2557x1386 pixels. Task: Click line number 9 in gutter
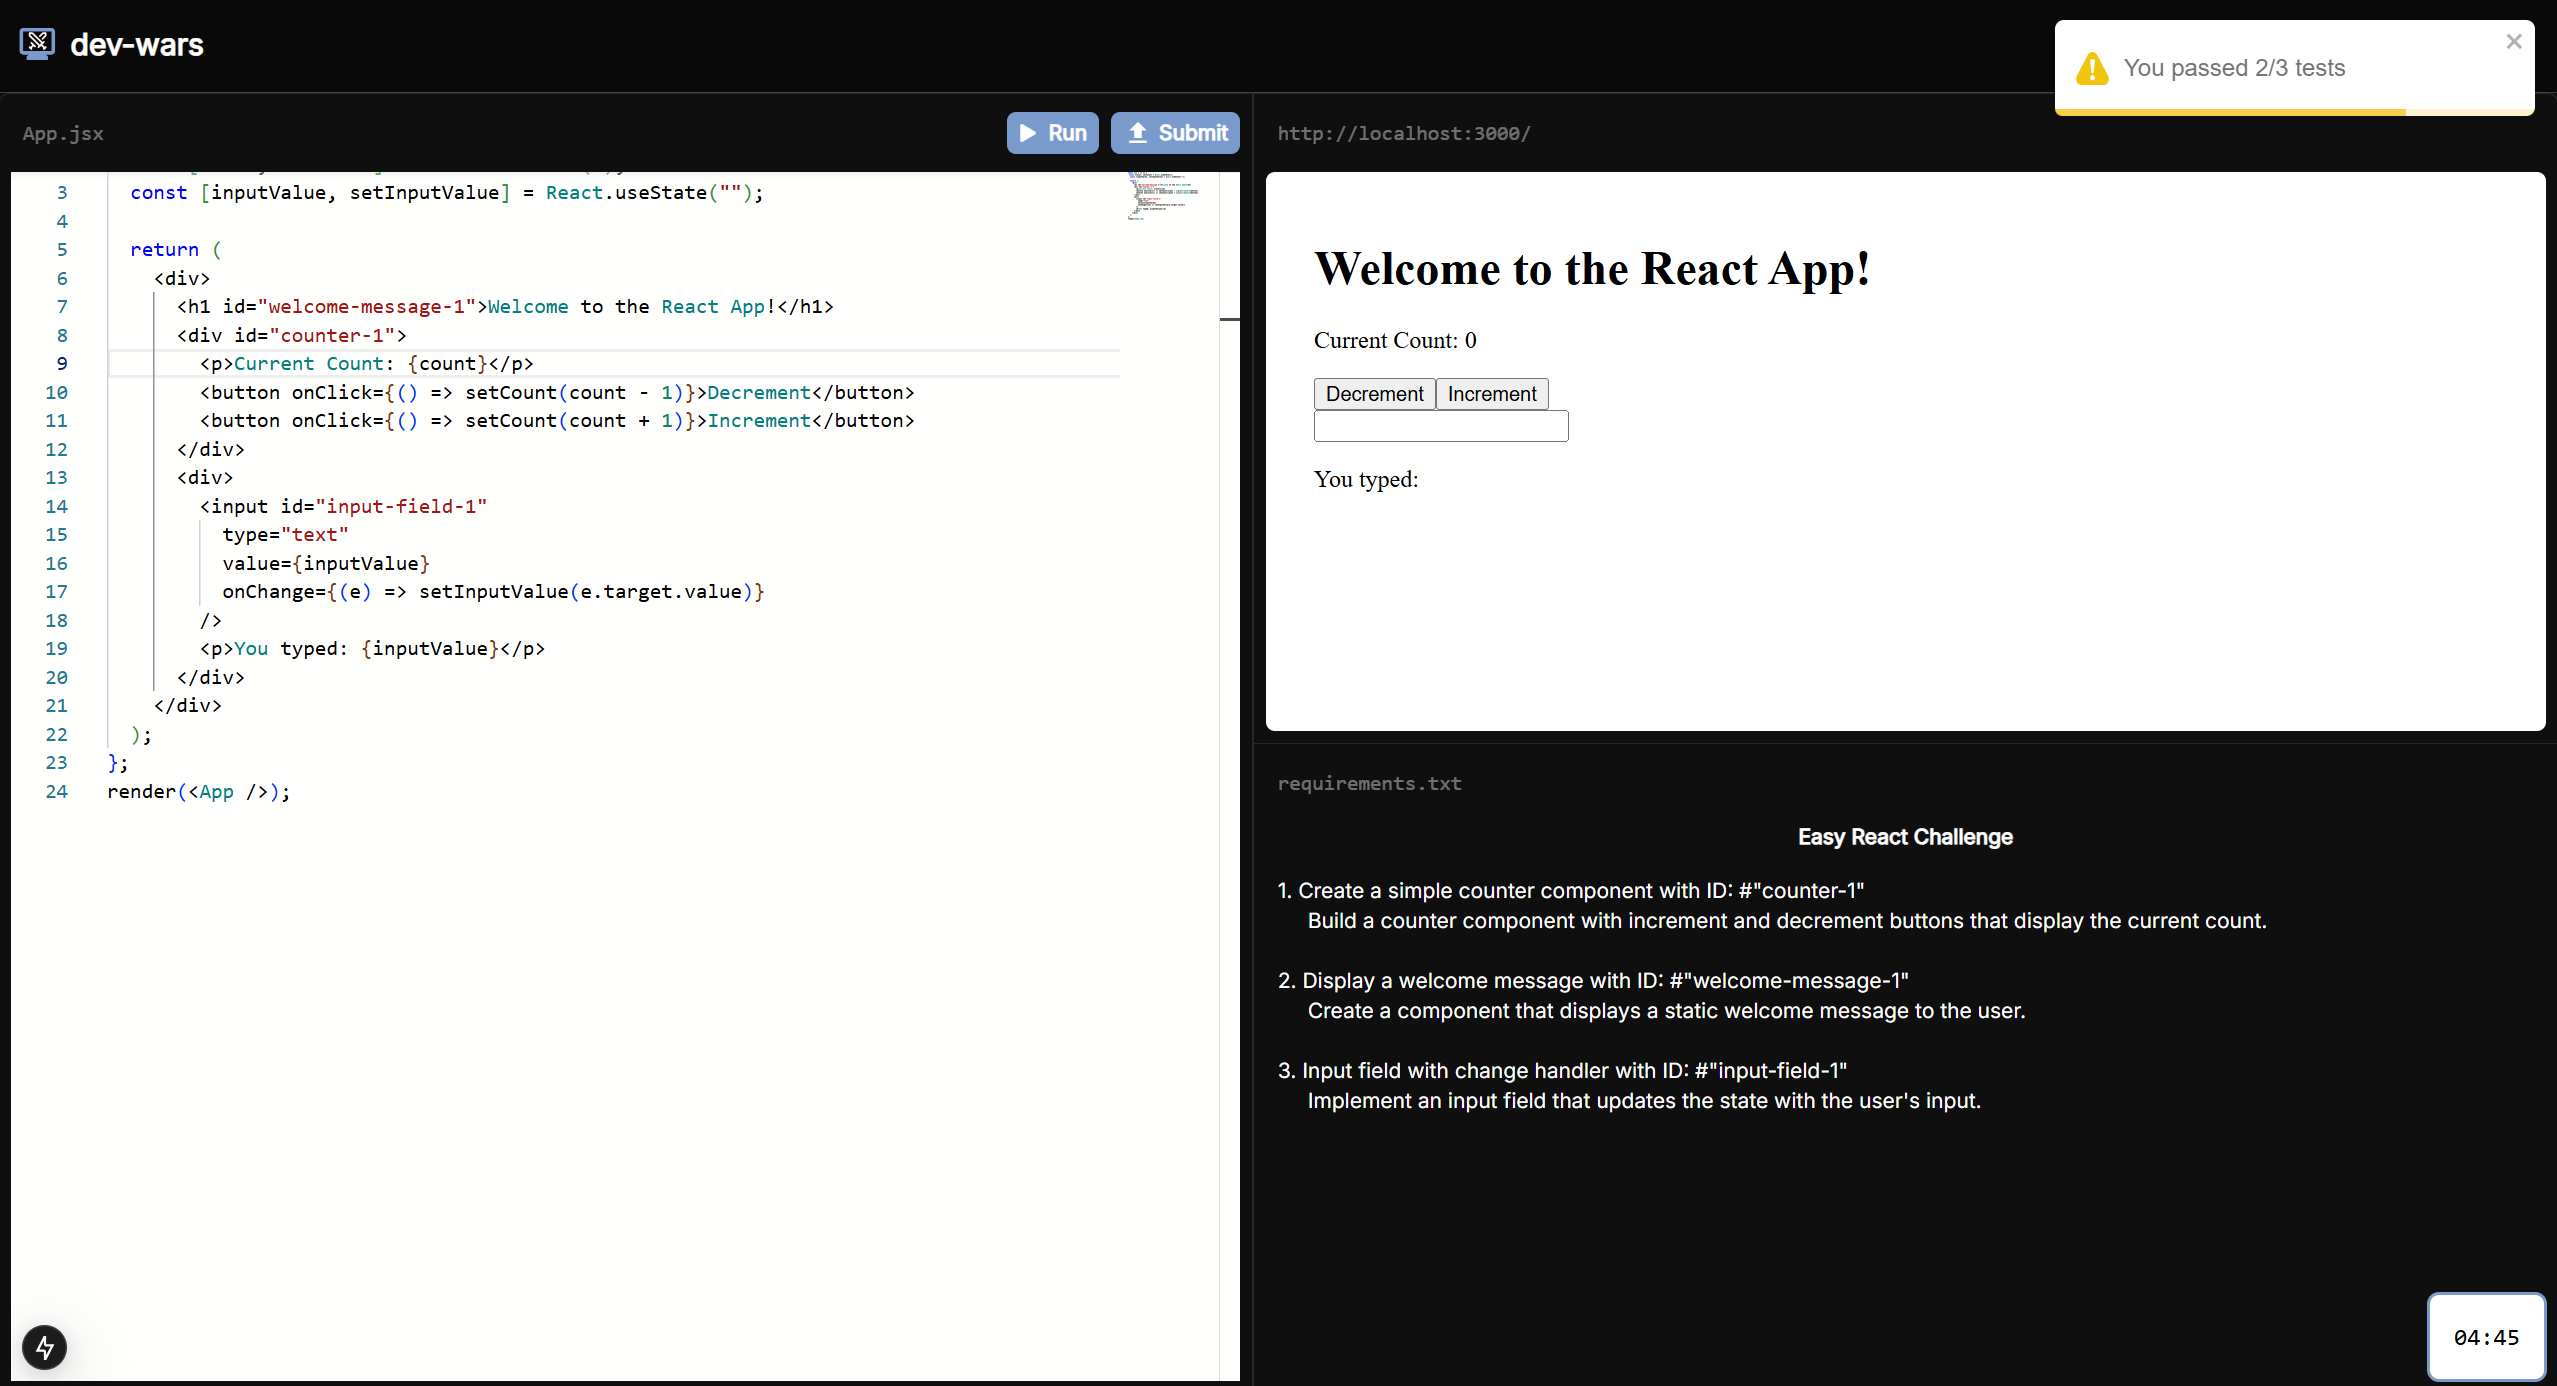[x=62, y=364]
